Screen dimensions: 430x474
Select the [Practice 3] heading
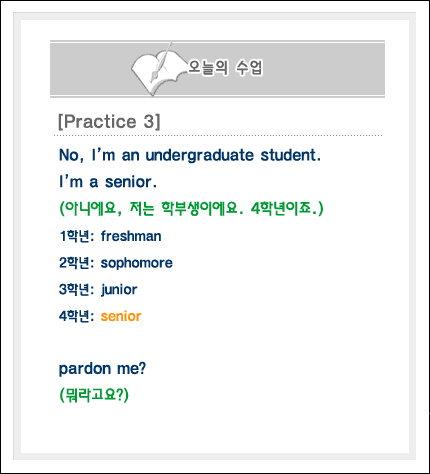(x=109, y=121)
